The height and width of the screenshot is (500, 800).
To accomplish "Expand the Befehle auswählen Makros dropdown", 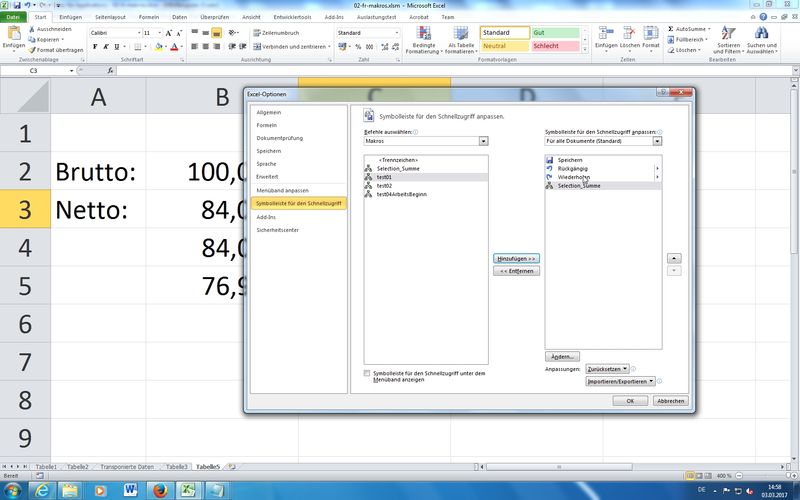I will pos(482,141).
